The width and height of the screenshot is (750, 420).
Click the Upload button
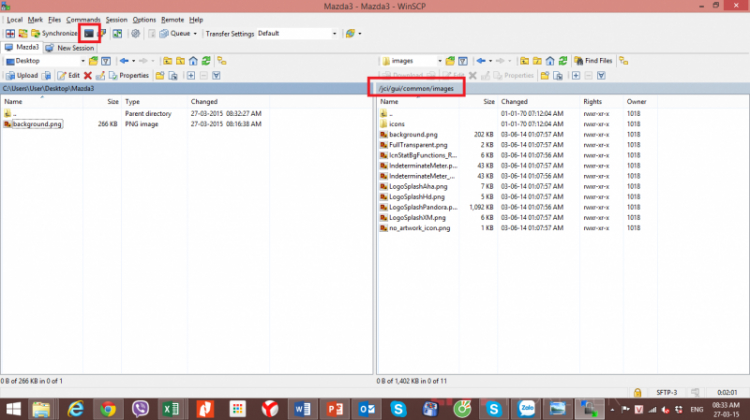click(x=22, y=76)
